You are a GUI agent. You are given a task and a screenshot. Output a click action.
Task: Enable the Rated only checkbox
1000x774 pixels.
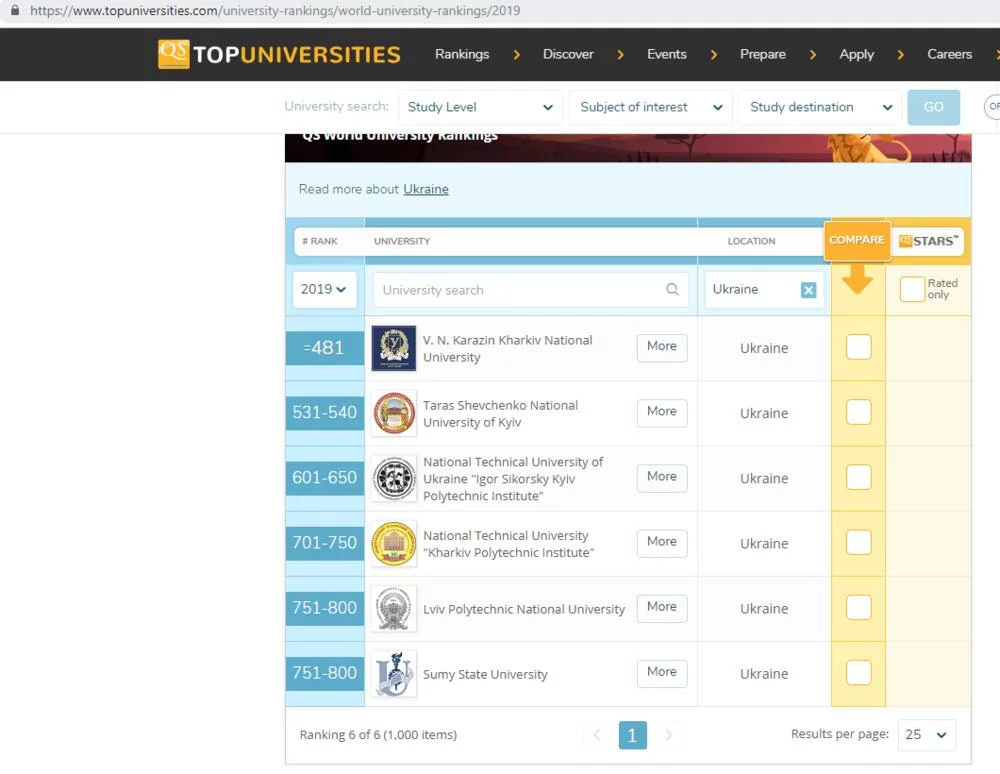click(912, 289)
